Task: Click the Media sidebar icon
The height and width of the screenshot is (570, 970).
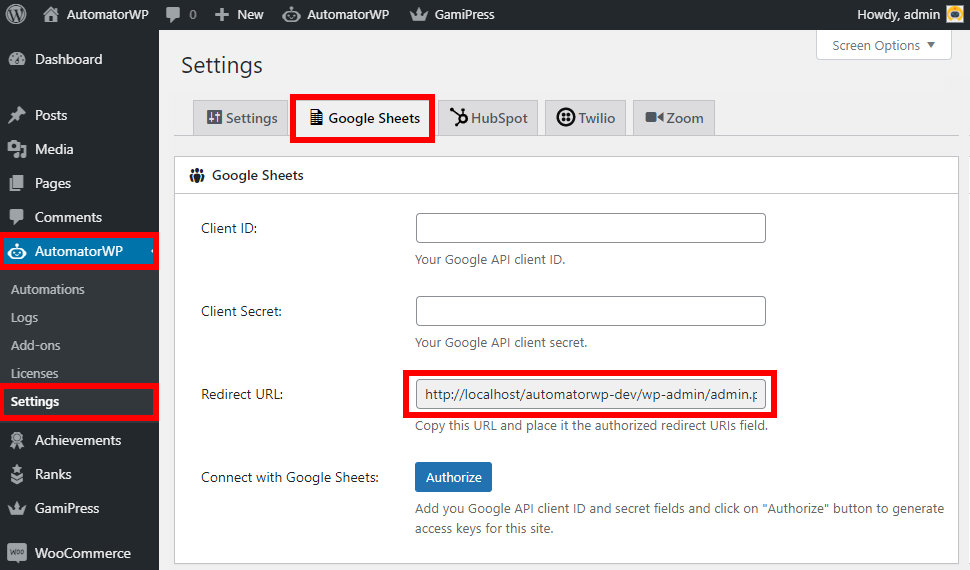Action: [17, 149]
